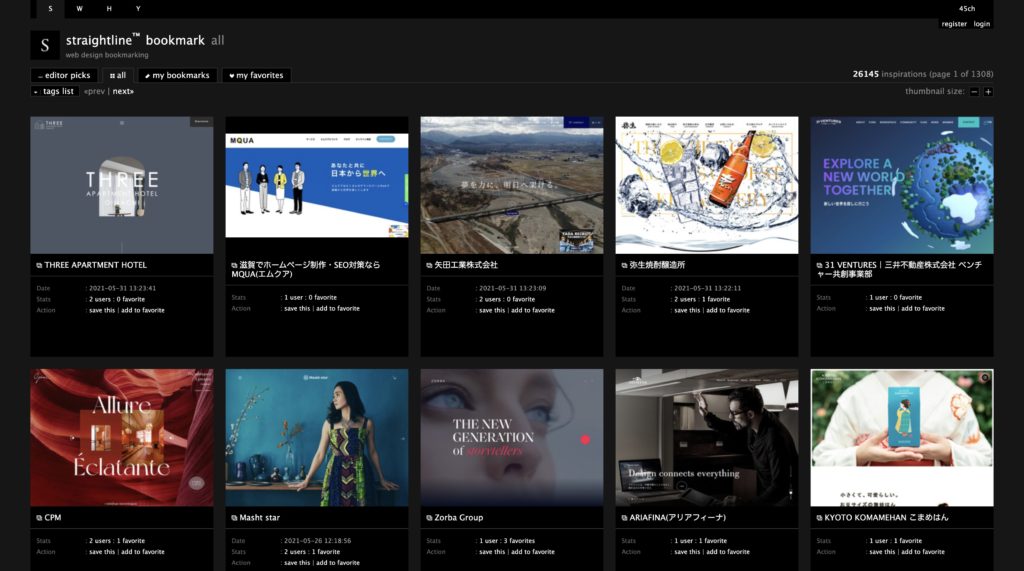The image size is (1024, 571).
Task: Add MQUA to favorite
Action: [x=338, y=308]
